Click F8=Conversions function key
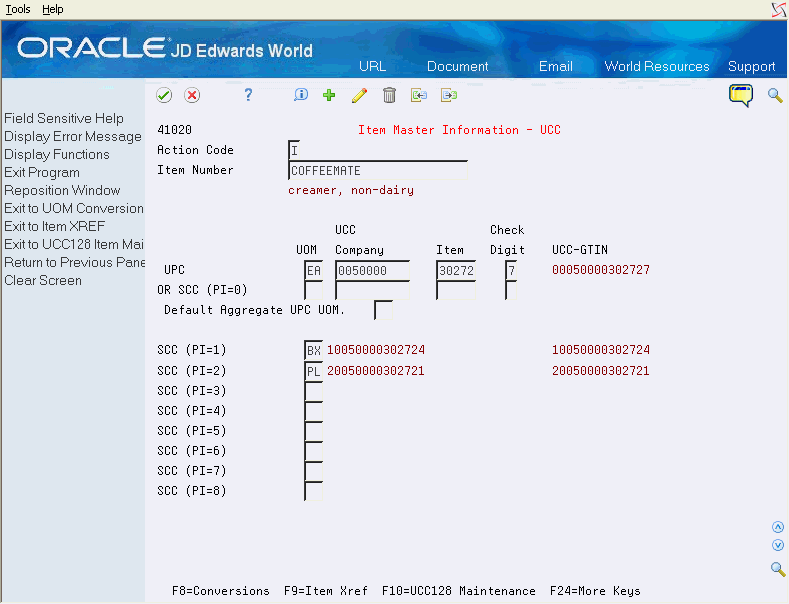Viewport: 789px width, 604px height. point(220,591)
